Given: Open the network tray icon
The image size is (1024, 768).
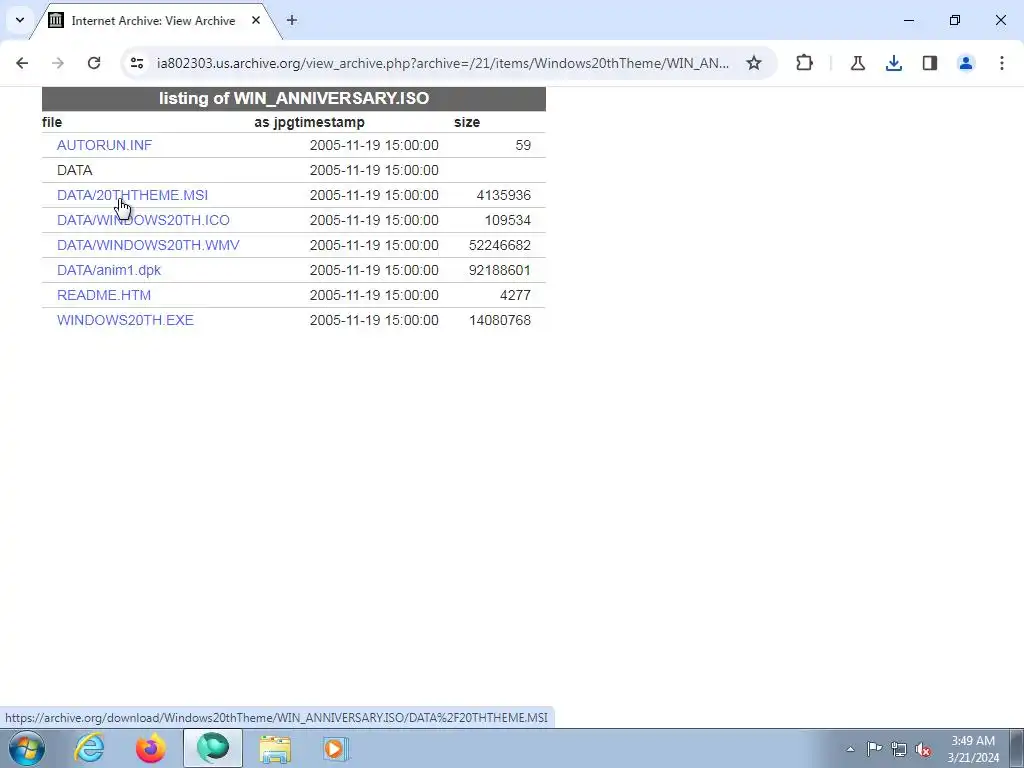Looking at the screenshot, I should 899,749.
